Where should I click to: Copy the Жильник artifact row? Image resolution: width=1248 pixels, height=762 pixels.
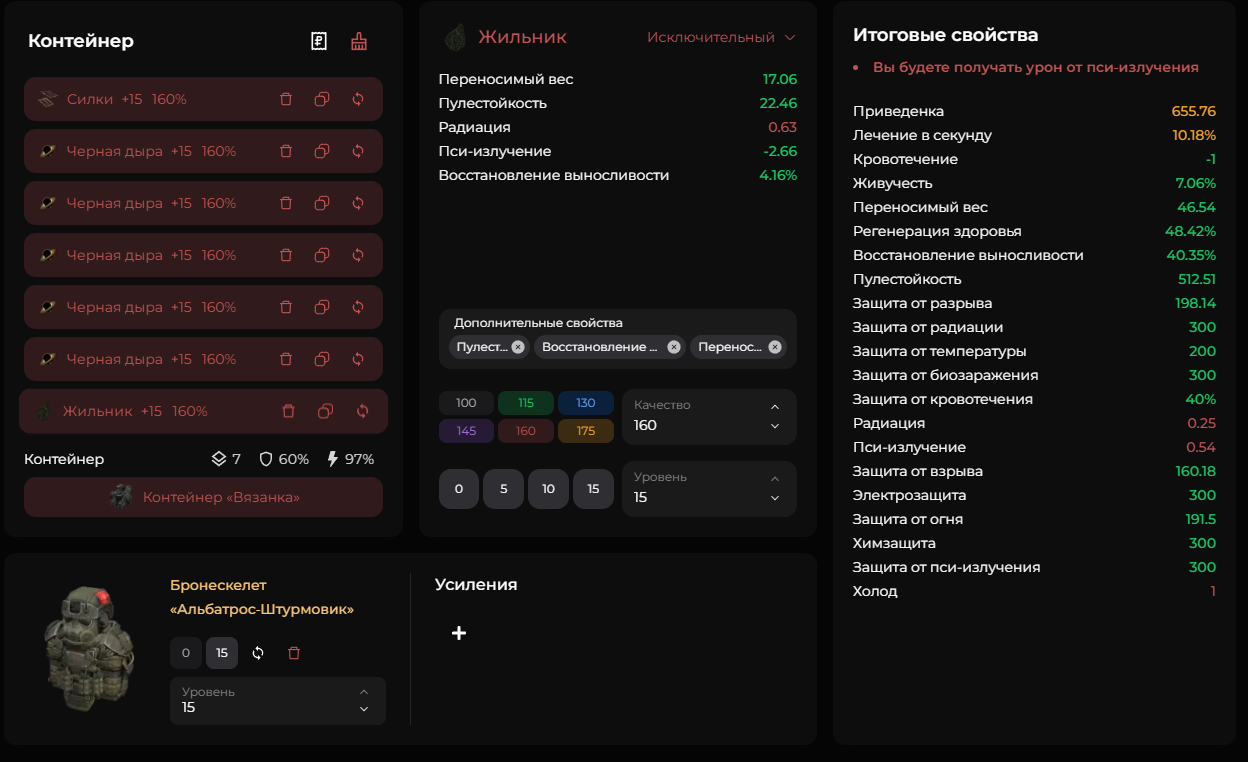(x=325, y=411)
